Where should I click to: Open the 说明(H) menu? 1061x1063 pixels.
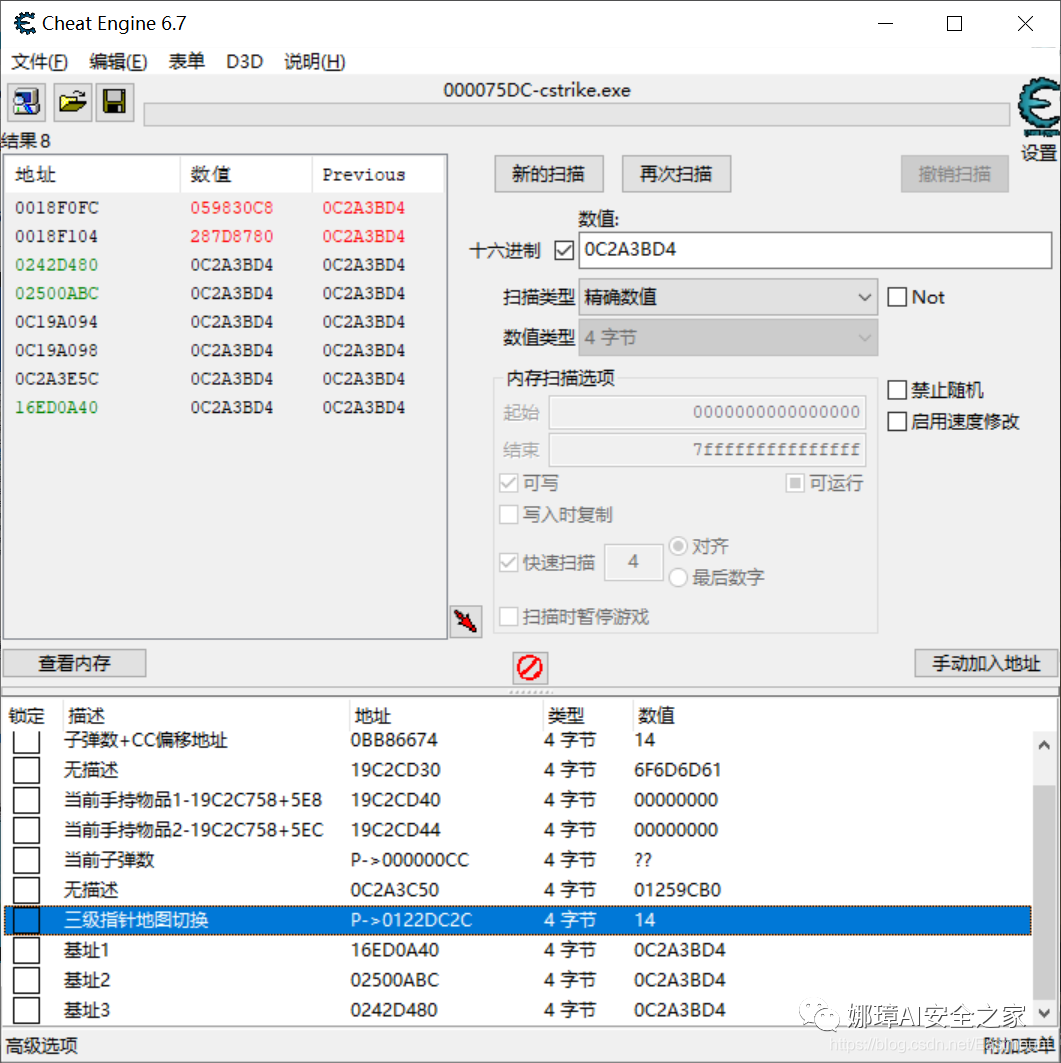pyautogui.click(x=315, y=62)
